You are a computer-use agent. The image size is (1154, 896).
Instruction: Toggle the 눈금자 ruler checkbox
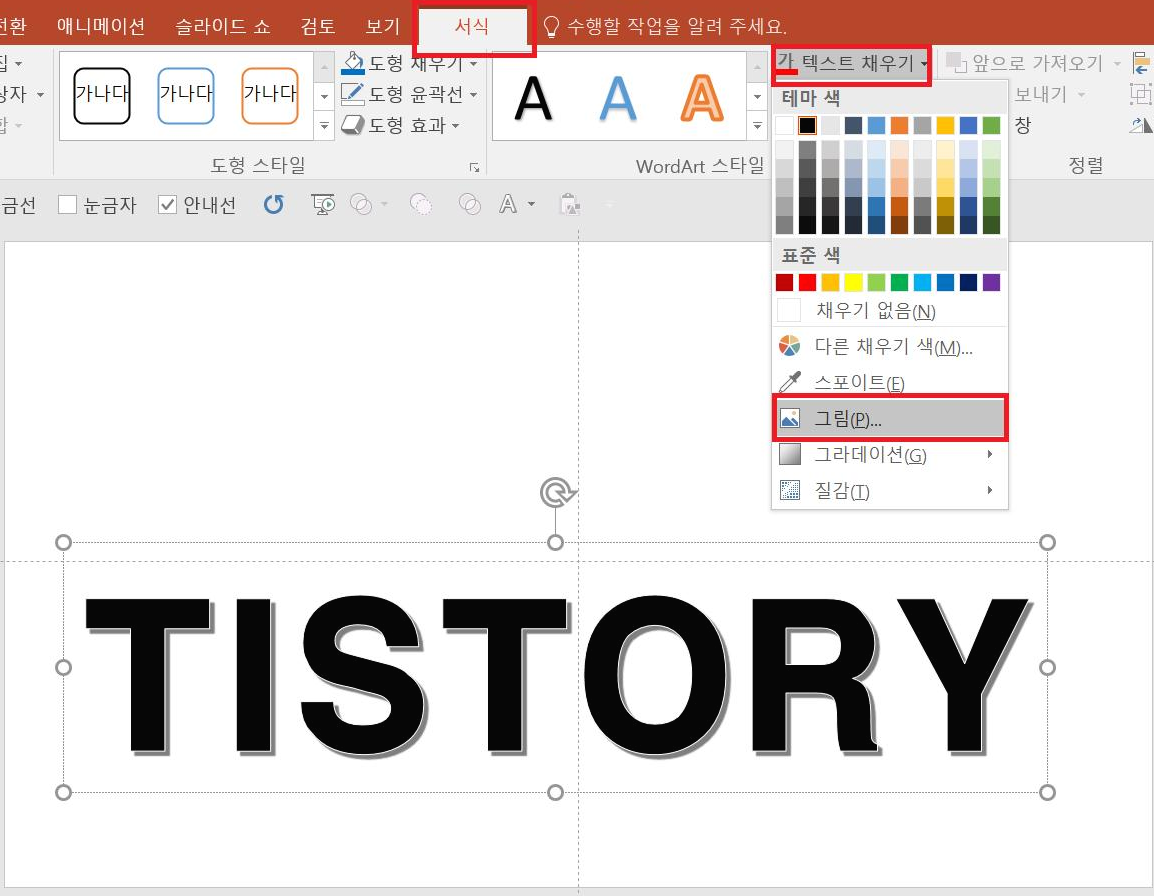tap(67, 205)
